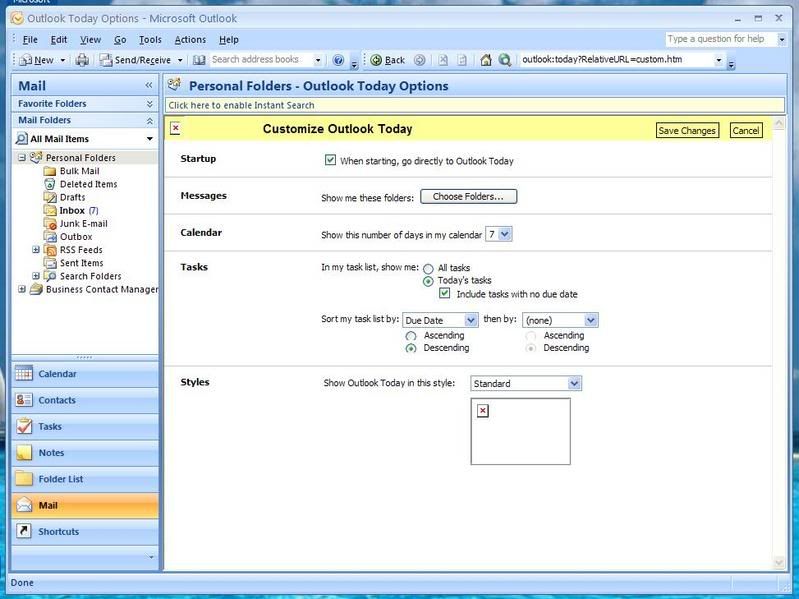Click the Save Changes button

(687, 131)
